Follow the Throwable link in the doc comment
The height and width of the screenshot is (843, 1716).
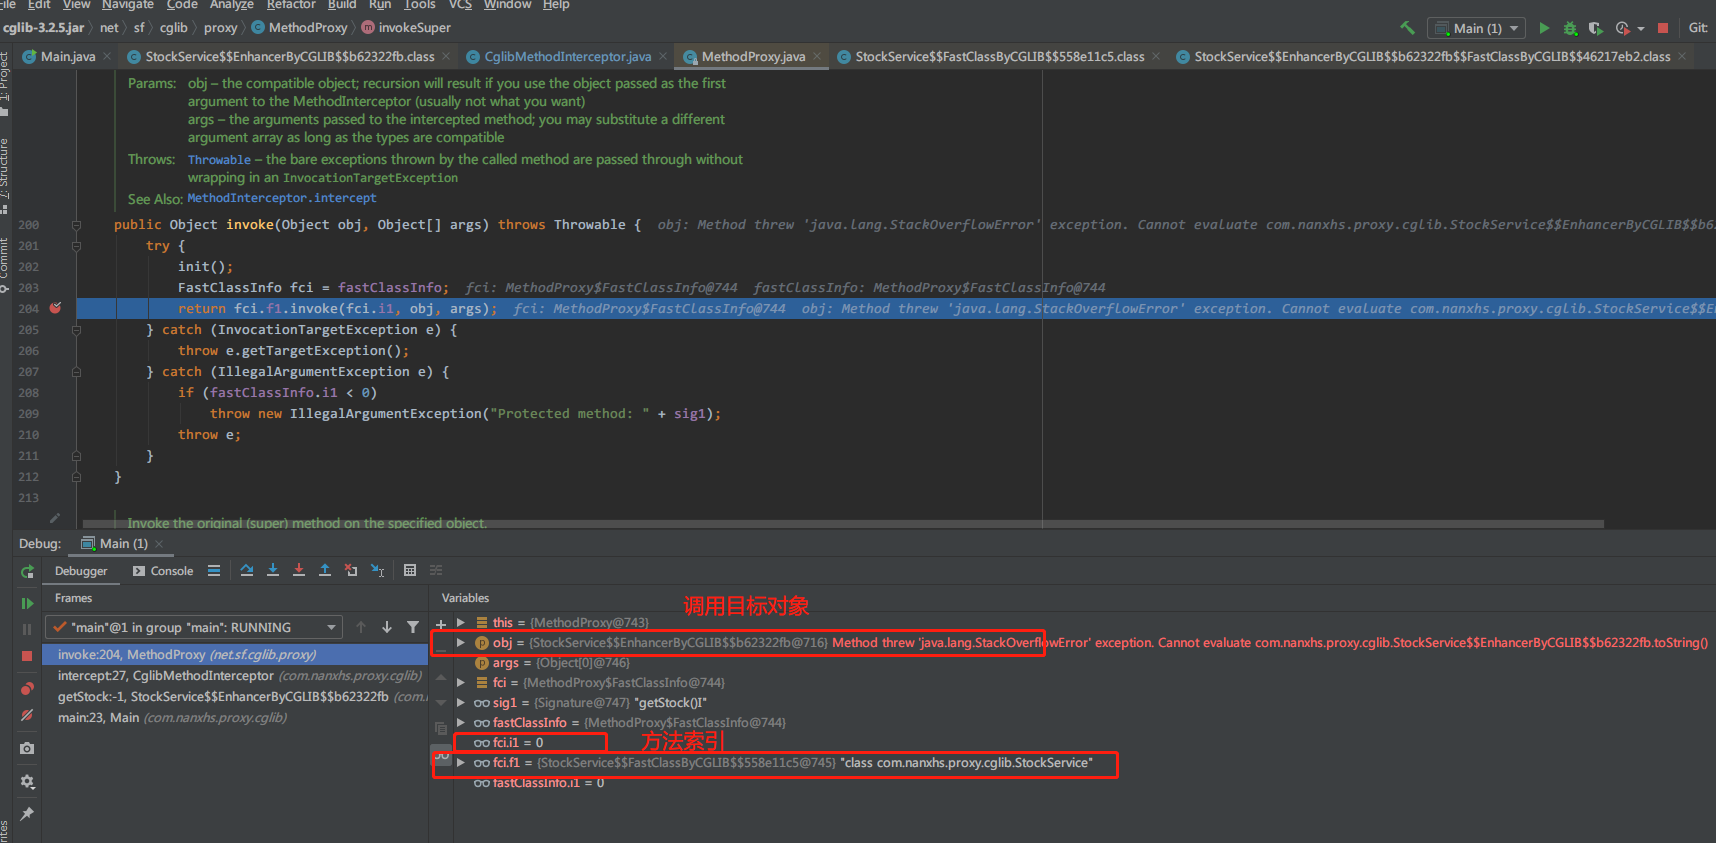click(219, 160)
